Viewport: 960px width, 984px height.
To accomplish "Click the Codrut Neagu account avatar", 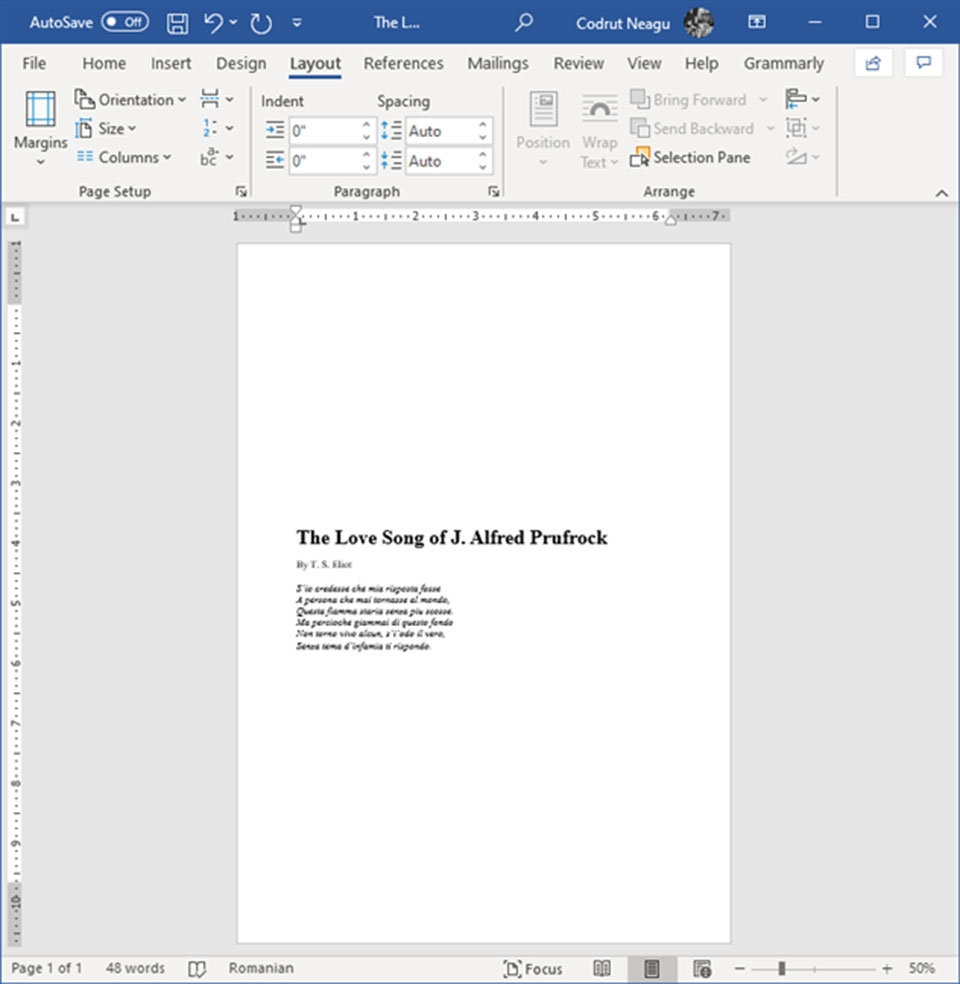I will point(698,23).
